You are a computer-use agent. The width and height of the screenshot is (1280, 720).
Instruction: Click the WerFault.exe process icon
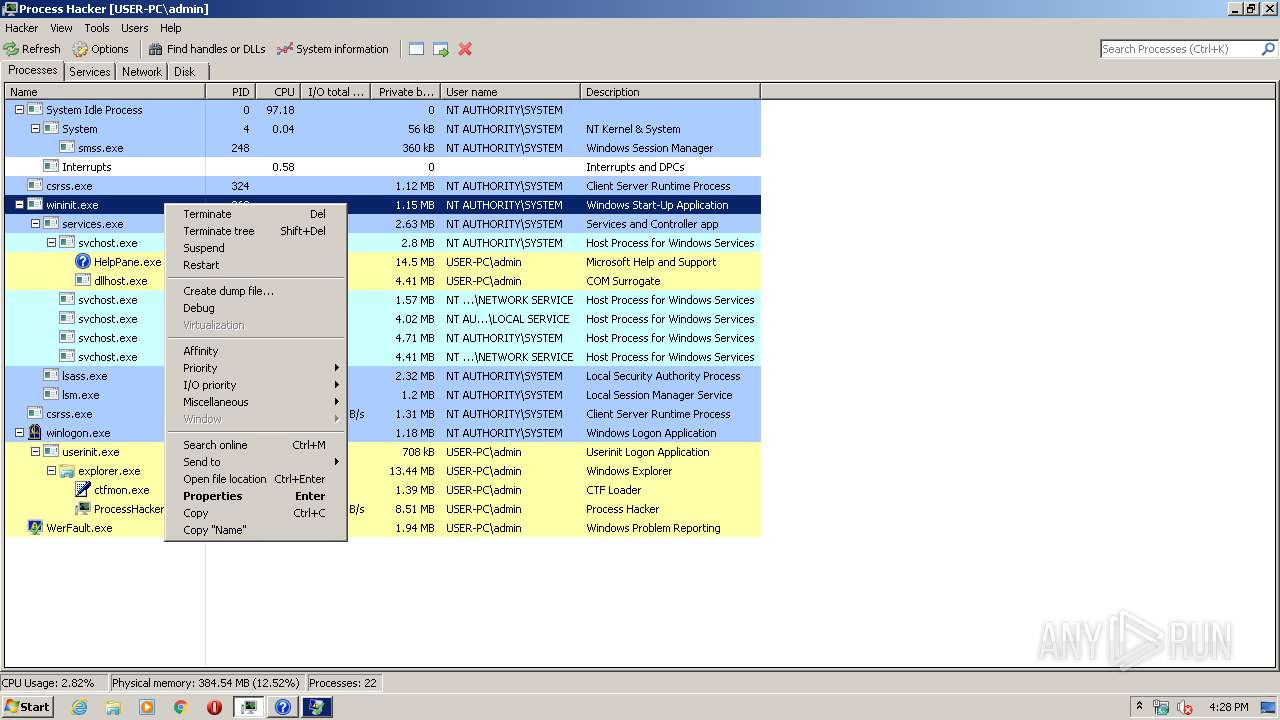(x=35, y=528)
